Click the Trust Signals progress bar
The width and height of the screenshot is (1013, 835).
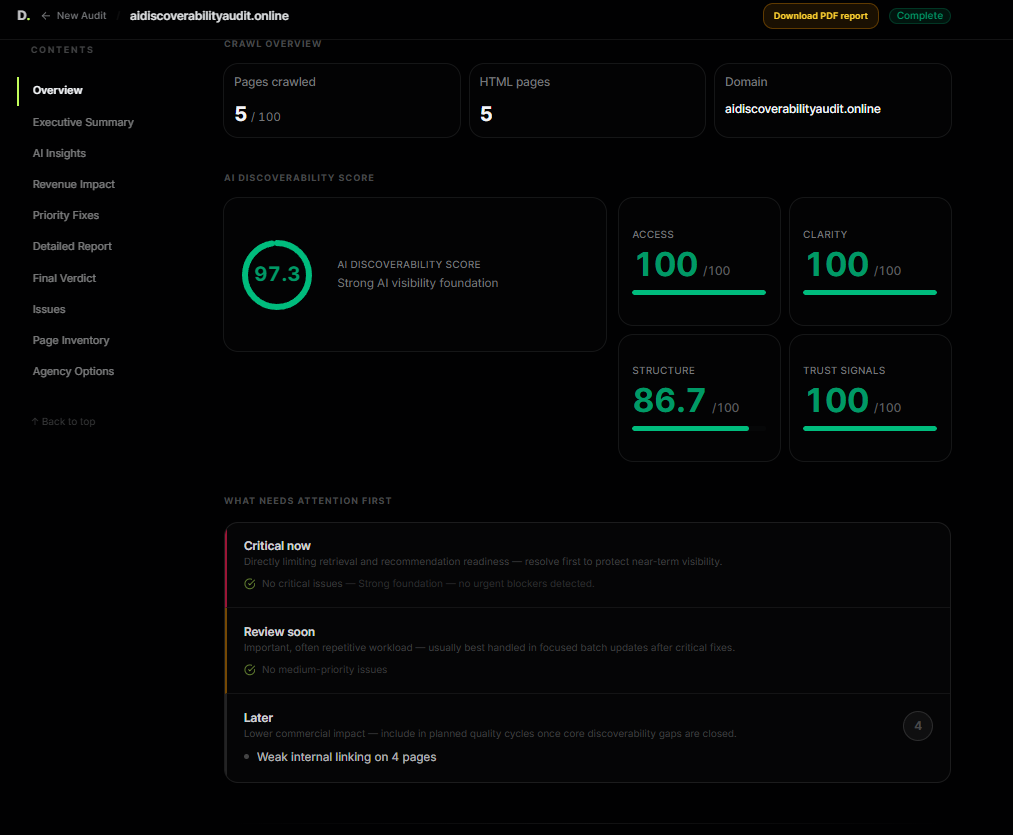point(870,428)
